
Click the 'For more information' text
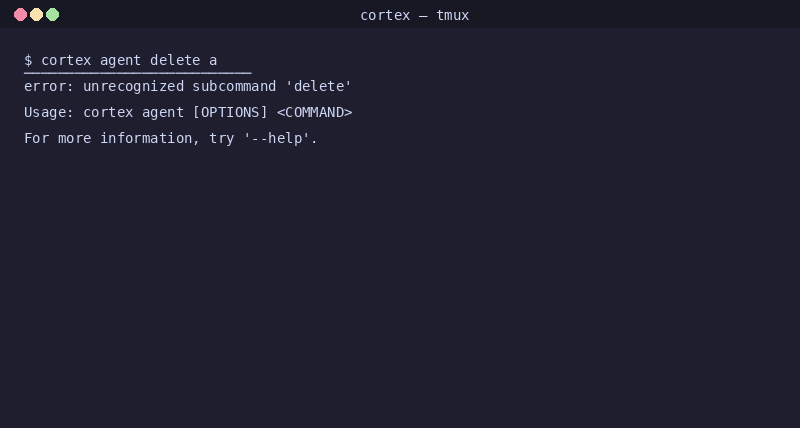[x=108, y=138]
